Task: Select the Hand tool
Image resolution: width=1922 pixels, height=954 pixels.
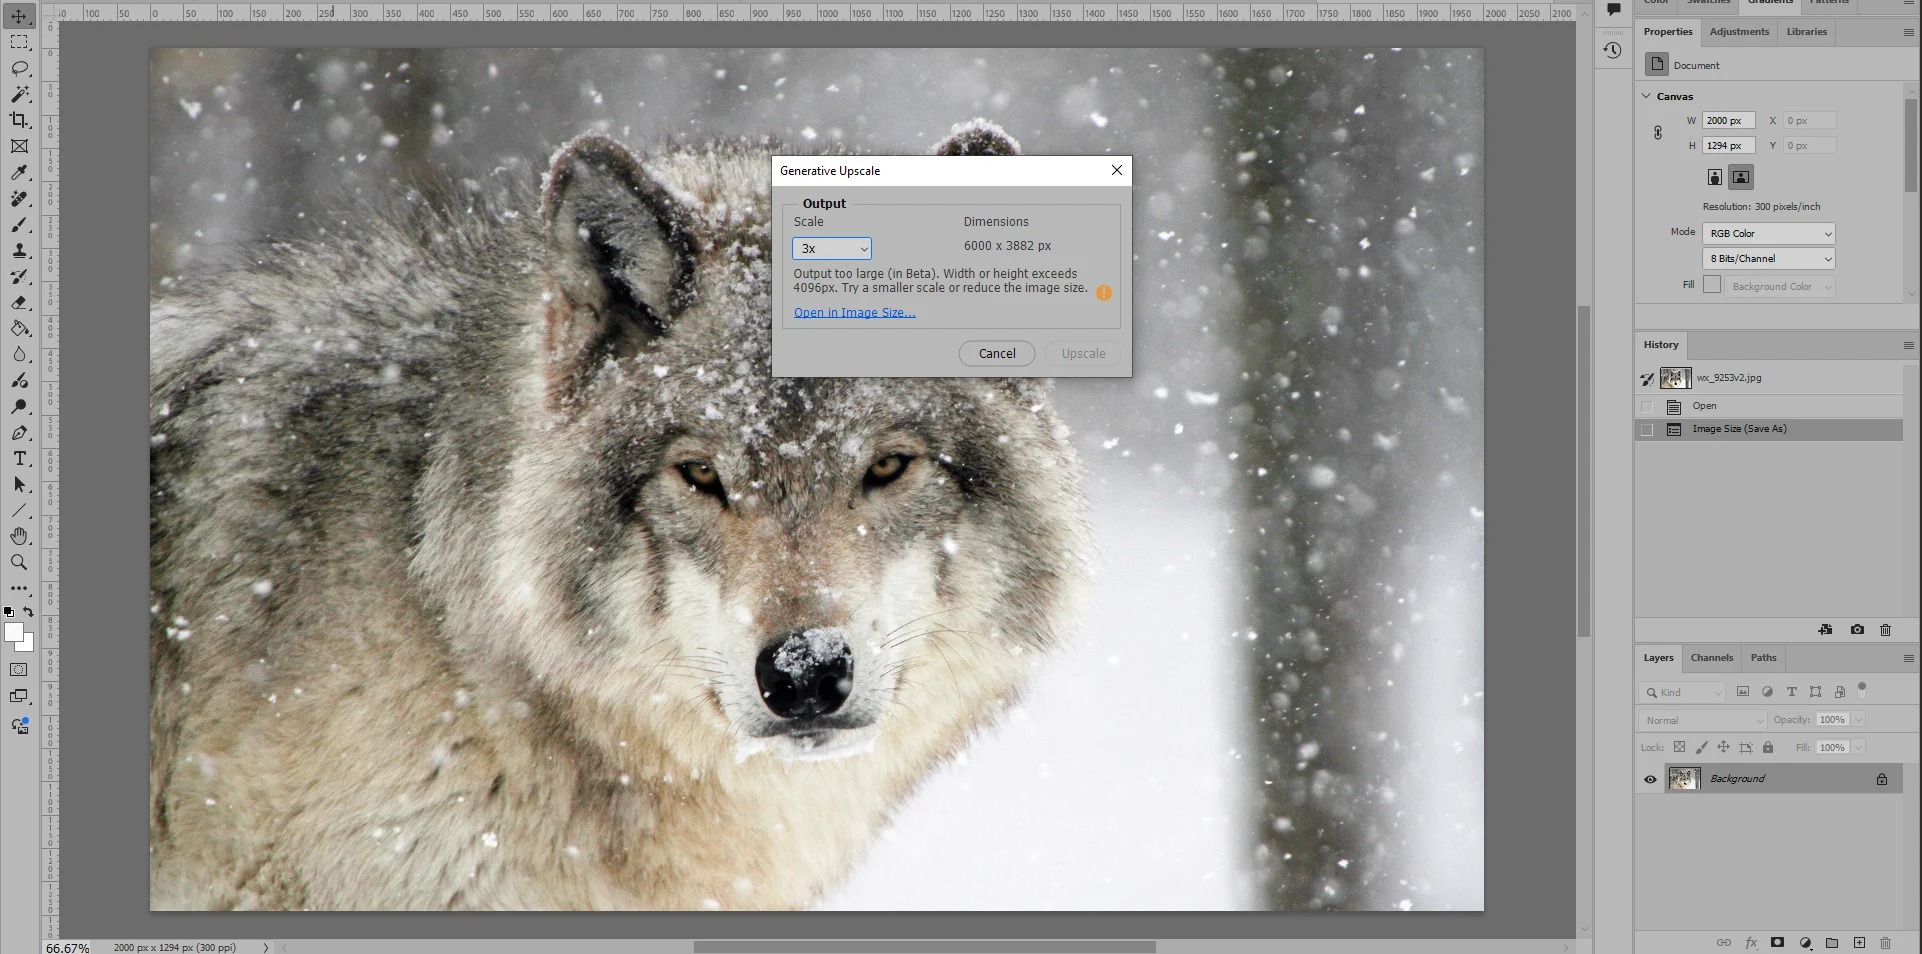Action: [19, 537]
